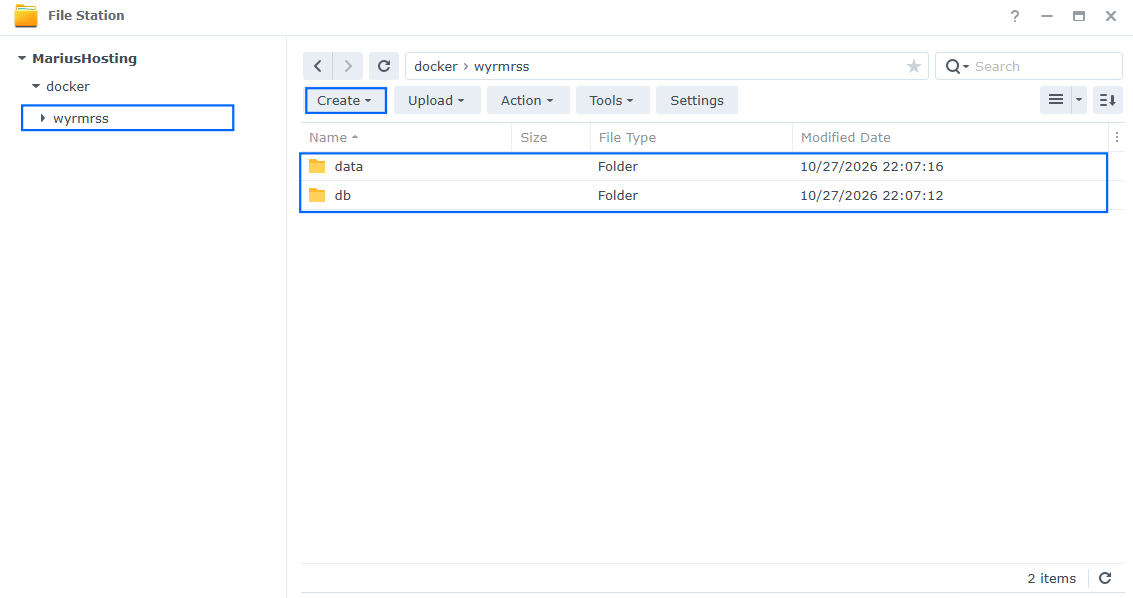Collapse the docker tree node
The width and height of the screenshot is (1133, 598).
tap(35, 87)
